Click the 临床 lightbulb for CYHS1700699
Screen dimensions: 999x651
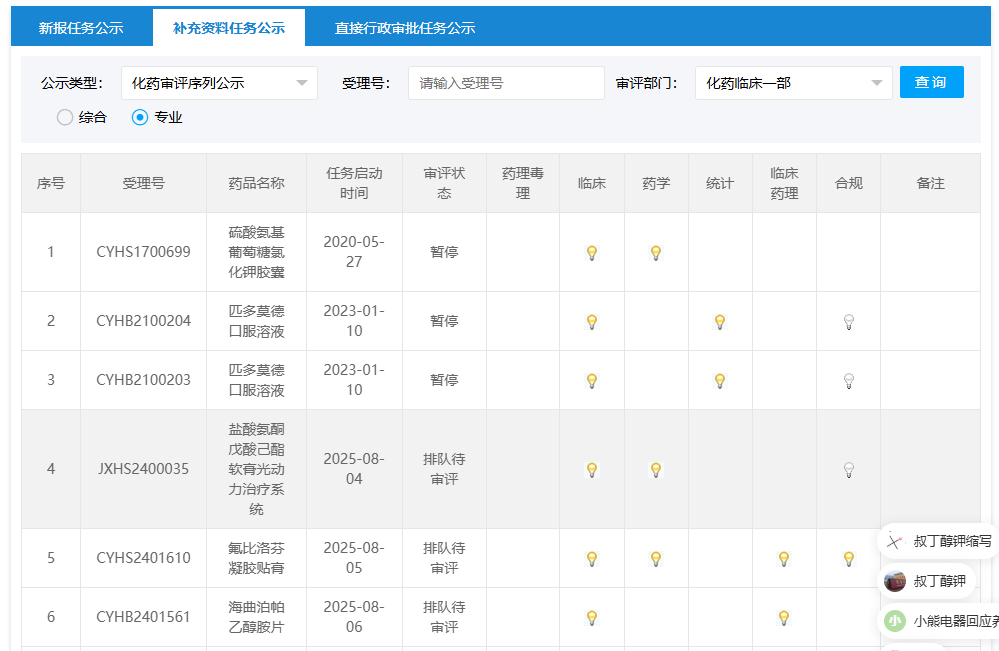592,253
